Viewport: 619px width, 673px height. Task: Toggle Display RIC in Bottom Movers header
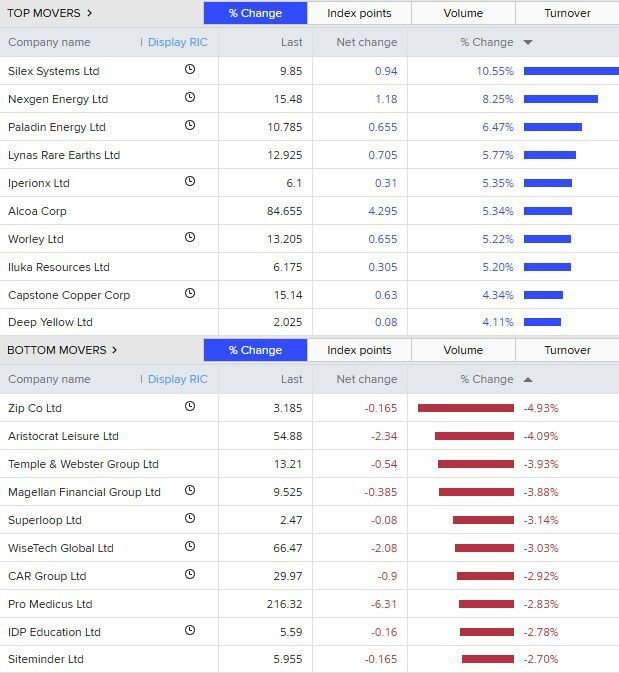(x=177, y=379)
